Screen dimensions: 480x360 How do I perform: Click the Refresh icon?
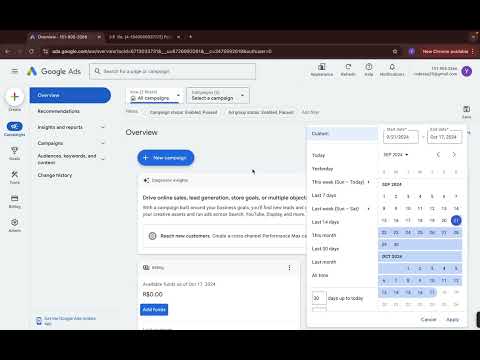tap(348, 70)
